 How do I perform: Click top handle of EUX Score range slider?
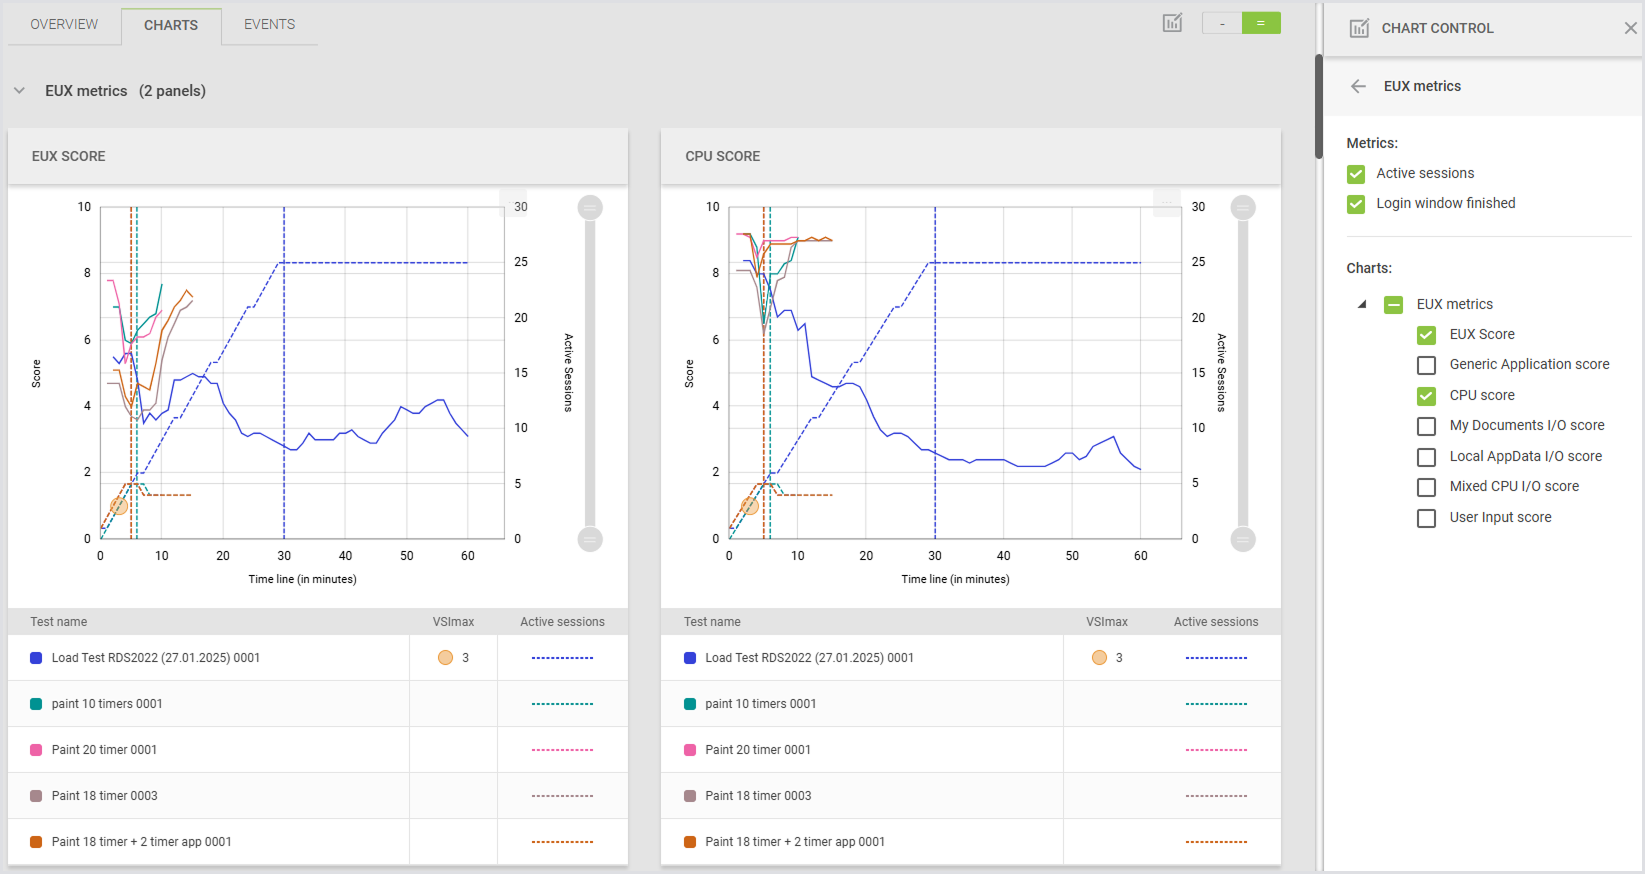(590, 208)
